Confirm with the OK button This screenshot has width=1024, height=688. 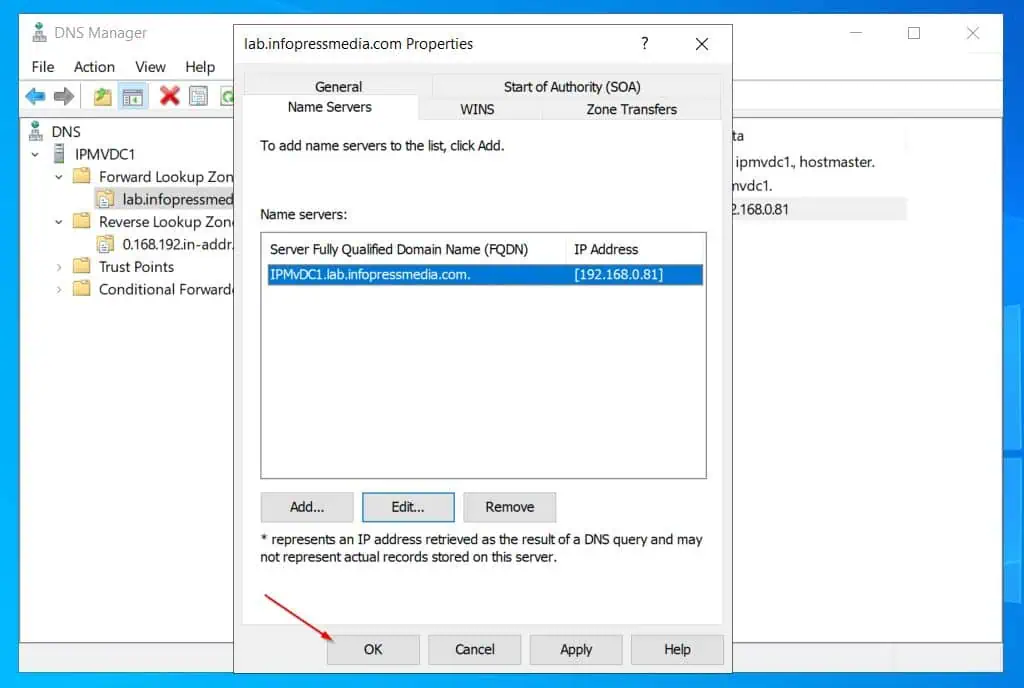(x=373, y=649)
